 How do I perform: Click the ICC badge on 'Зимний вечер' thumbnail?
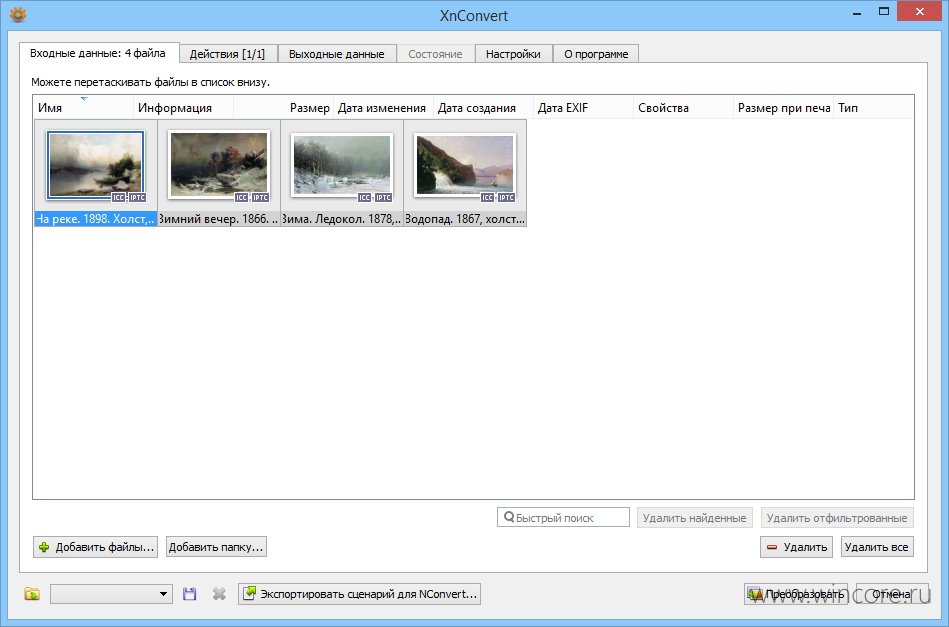coord(241,197)
